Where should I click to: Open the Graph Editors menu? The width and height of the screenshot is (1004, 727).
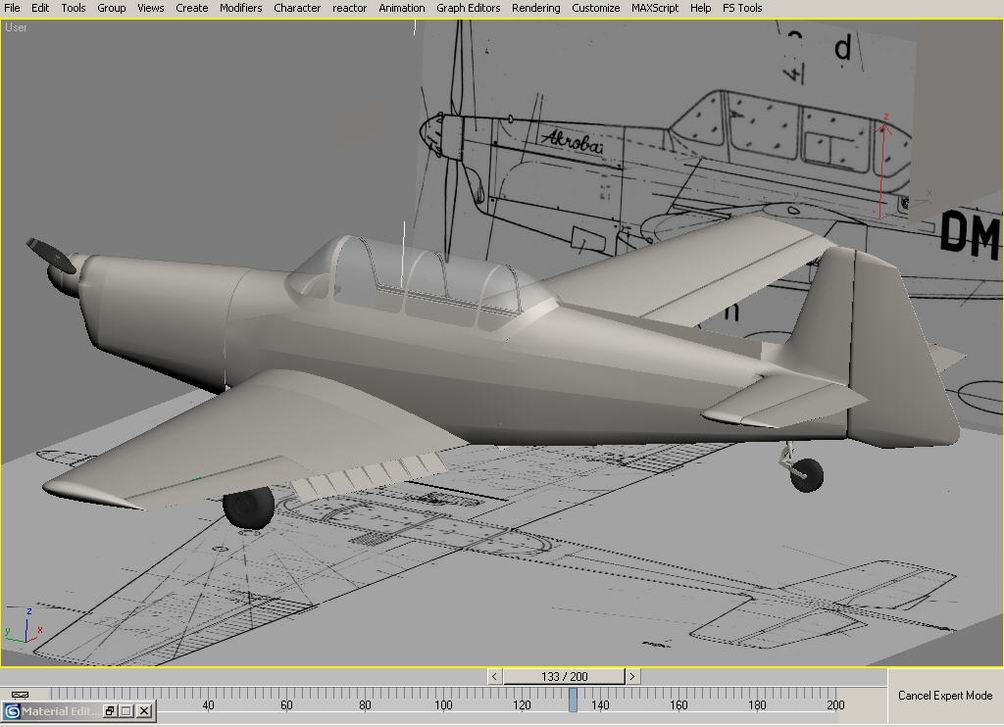coord(468,8)
